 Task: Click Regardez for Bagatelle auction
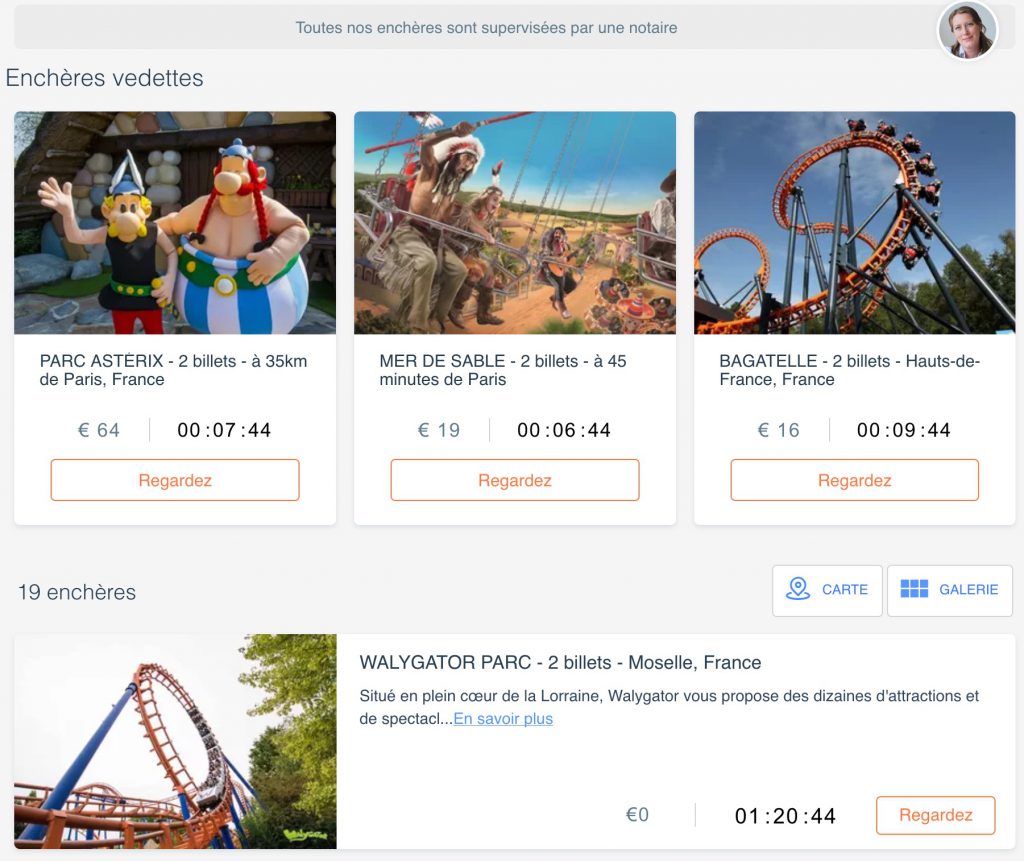pyautogui.click(x=854, y=480)
